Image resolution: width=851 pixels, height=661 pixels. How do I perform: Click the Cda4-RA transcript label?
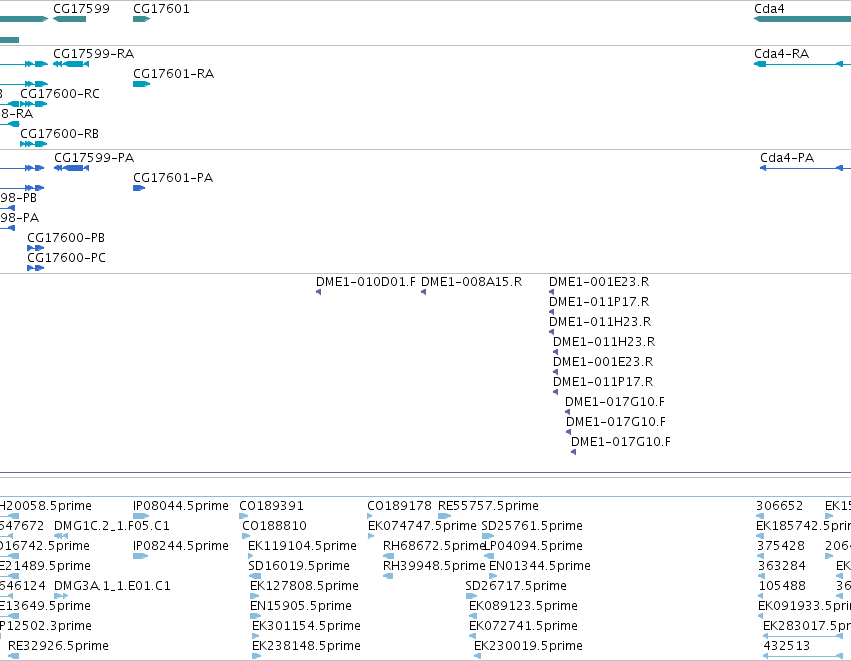pos(782,54)
